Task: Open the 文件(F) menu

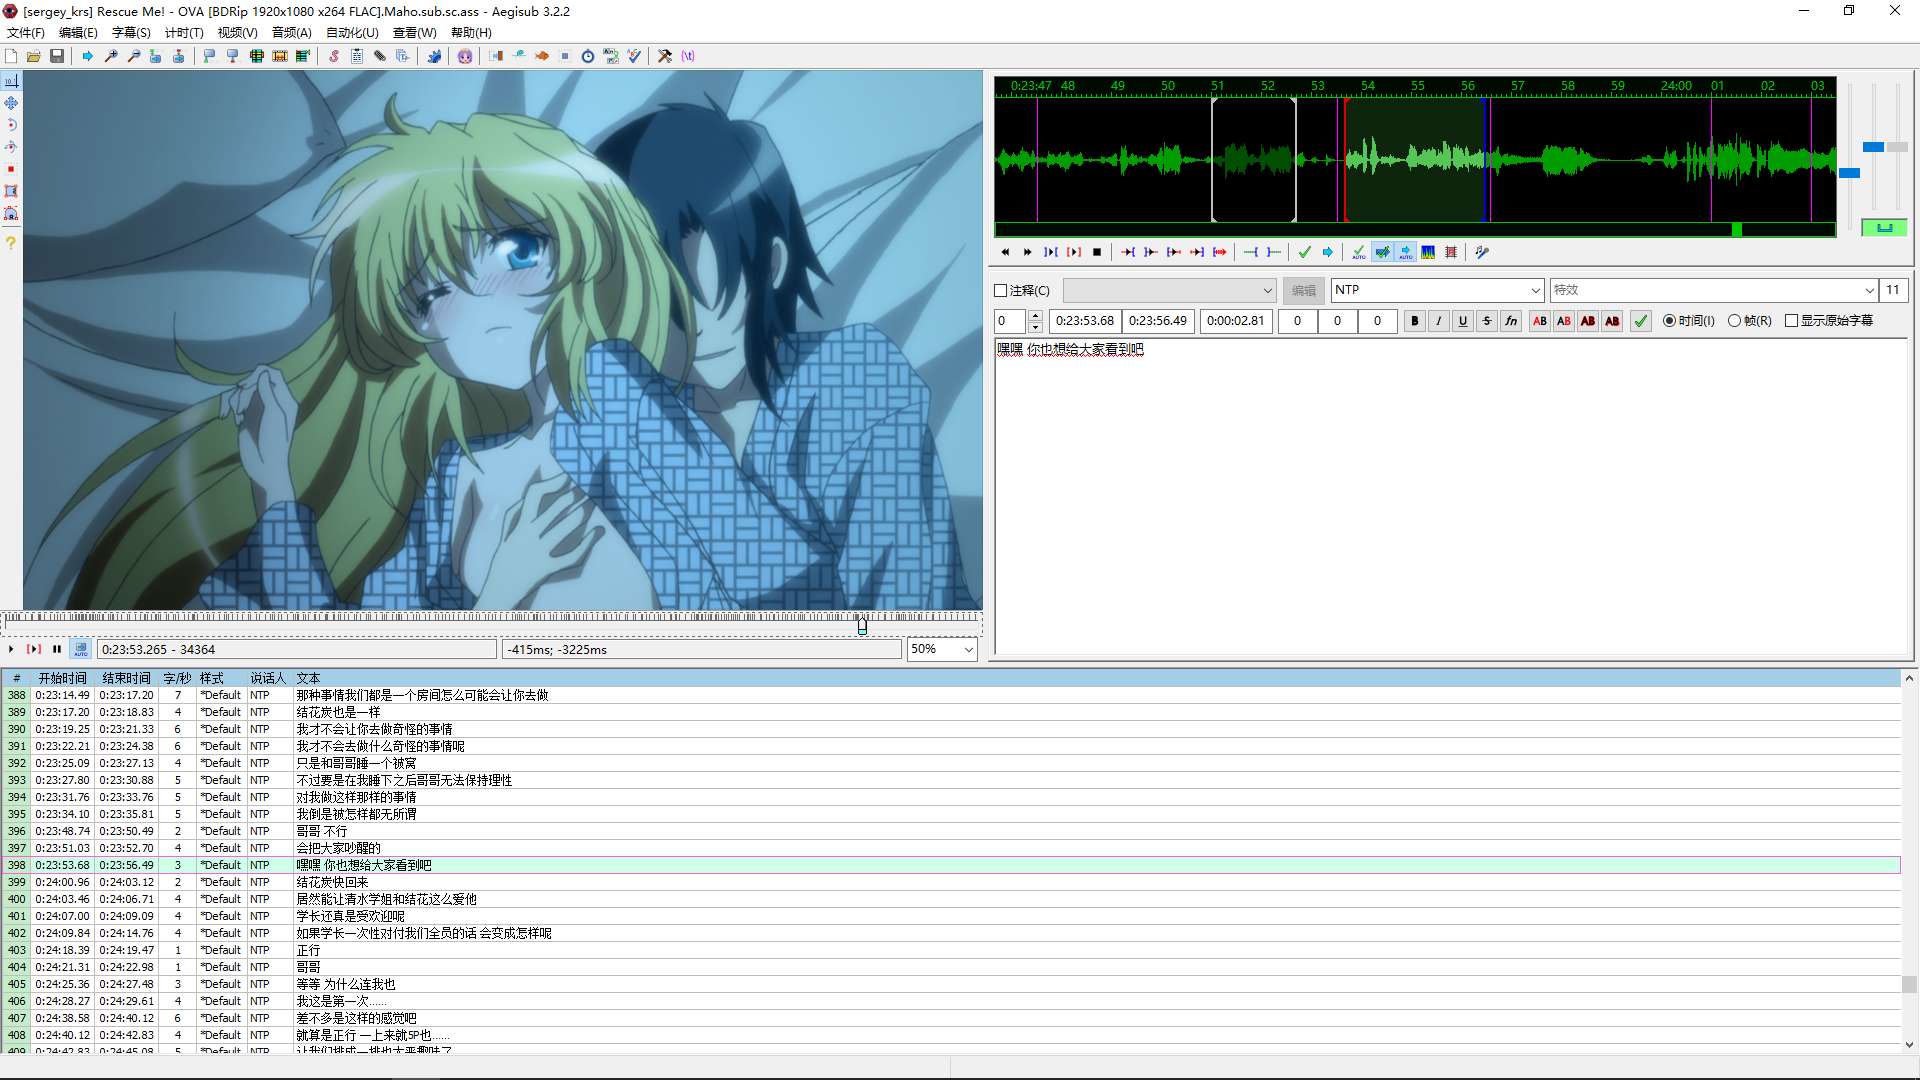Action: pos(26,33)
